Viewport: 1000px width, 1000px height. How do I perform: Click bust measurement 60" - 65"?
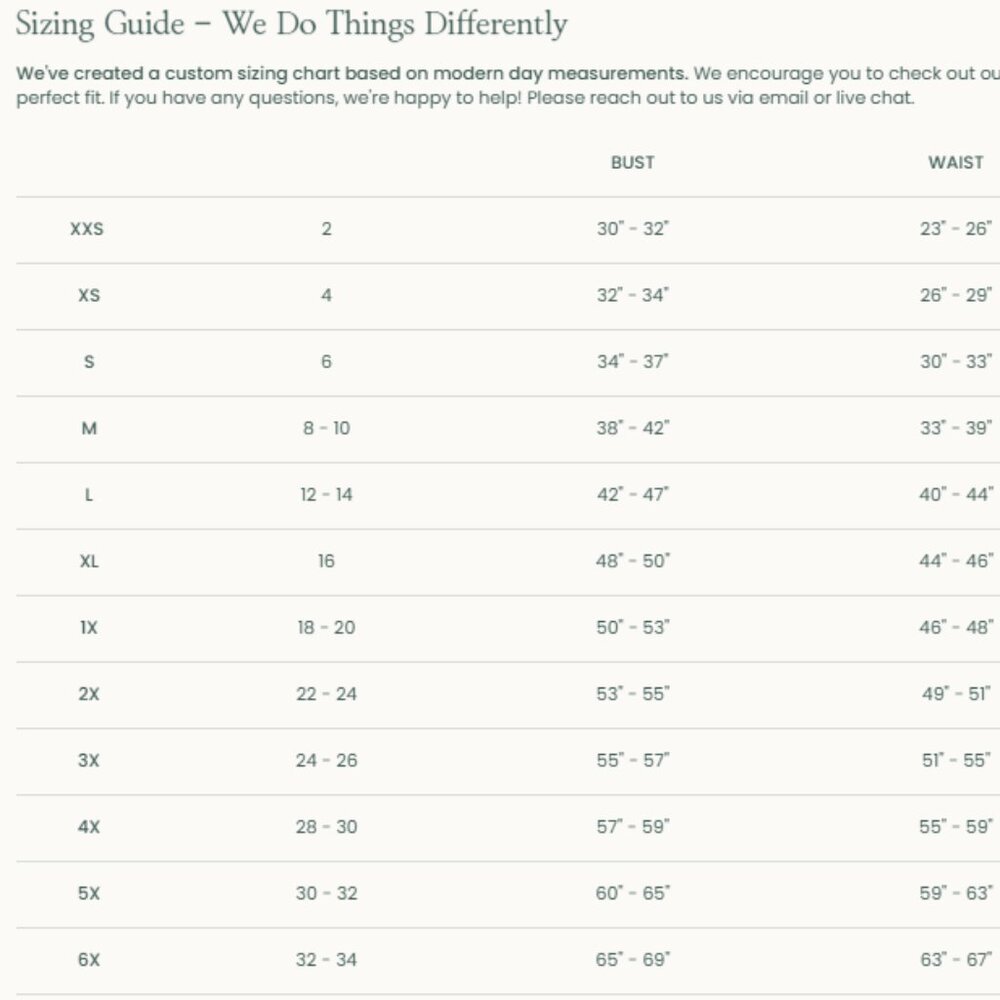click(632, 893)
